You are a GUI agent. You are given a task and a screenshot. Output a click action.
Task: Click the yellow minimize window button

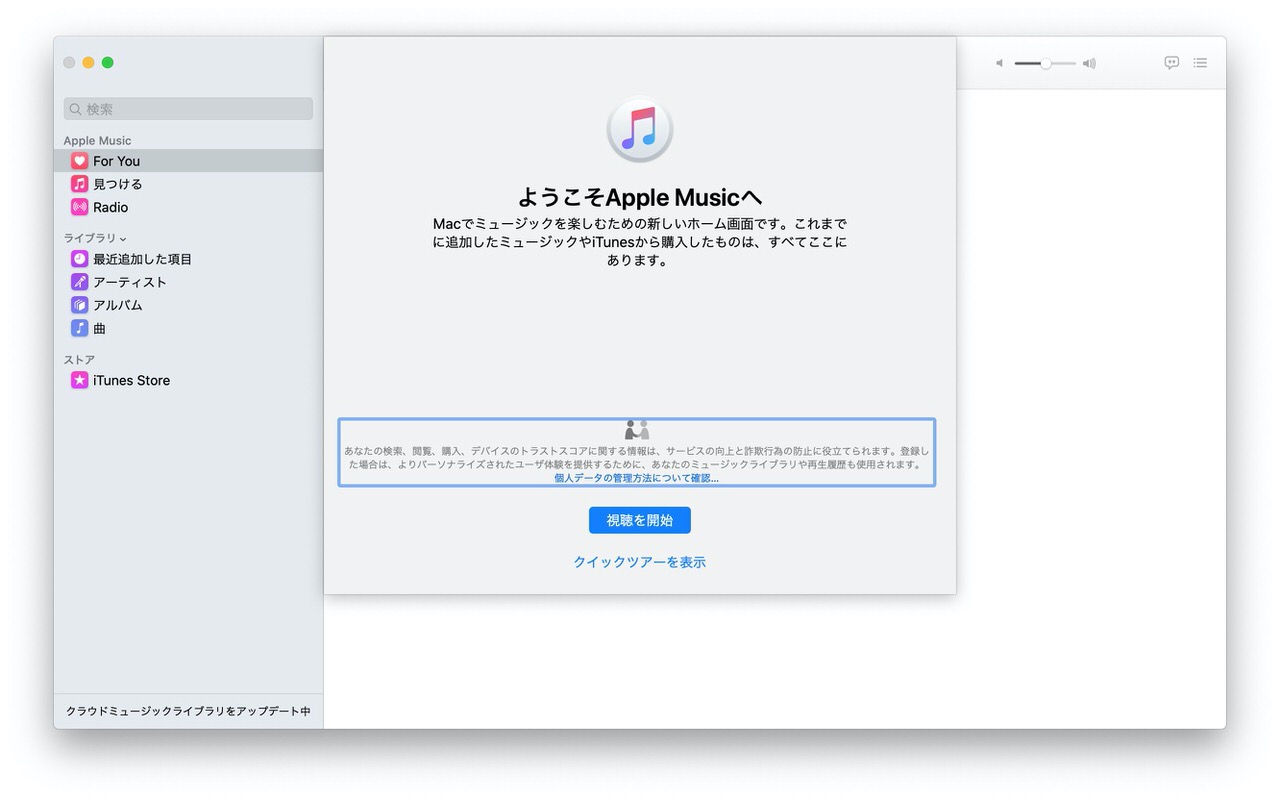(x=88, y=63)
